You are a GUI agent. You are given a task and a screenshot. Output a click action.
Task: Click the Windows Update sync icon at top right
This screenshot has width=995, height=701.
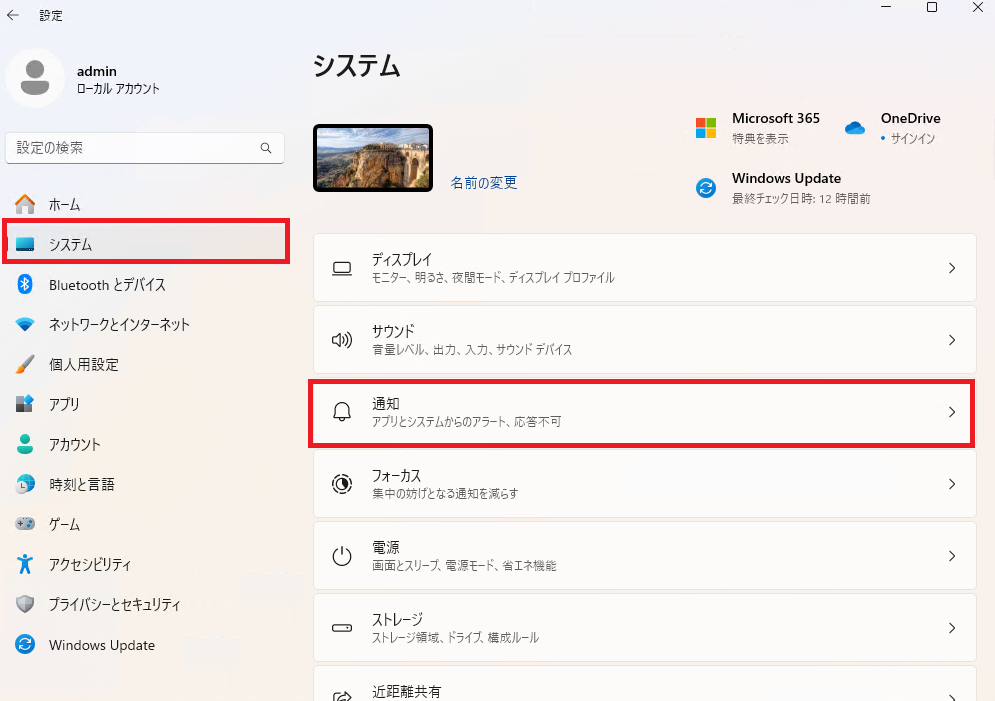click(x=706, y=188)
